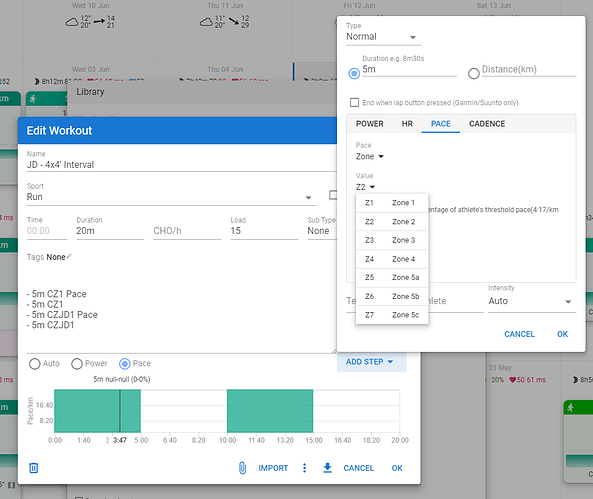Click the running icon on green calendar card
Viewport: 593px width, 499px height.
(x=33, y=99)
